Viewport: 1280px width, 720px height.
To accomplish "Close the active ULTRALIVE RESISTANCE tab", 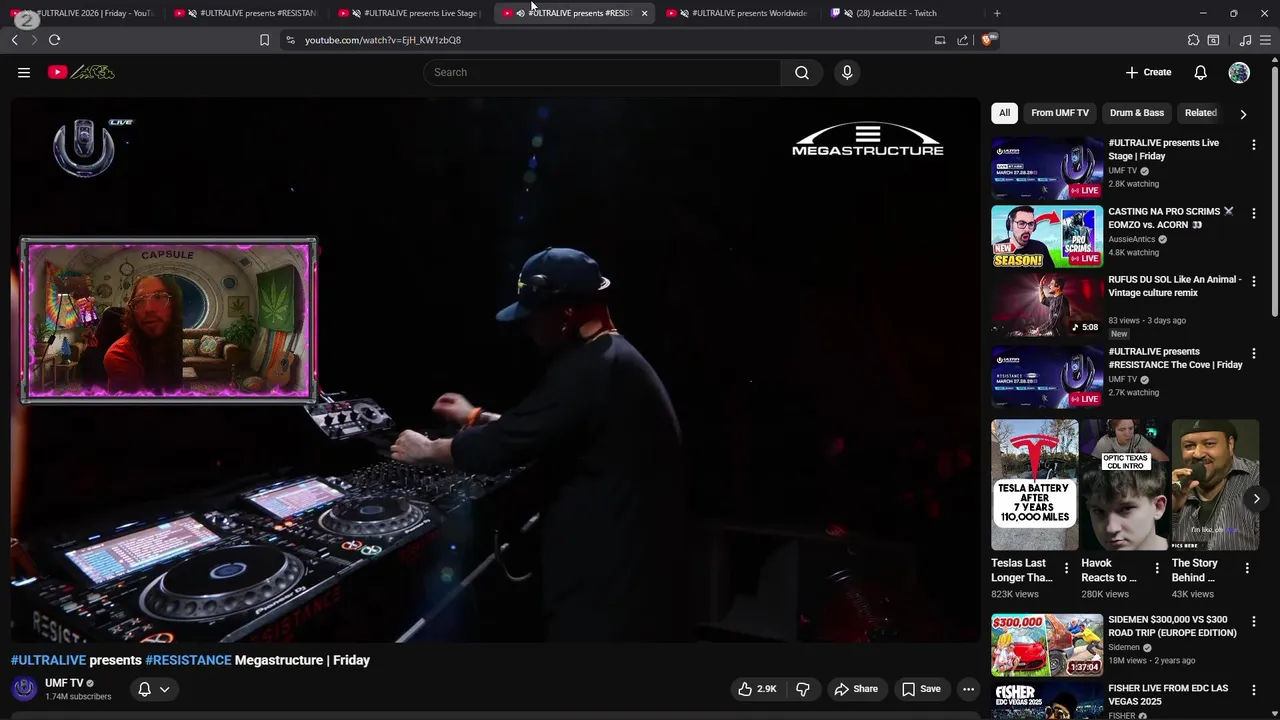I will tap(644, 13).
